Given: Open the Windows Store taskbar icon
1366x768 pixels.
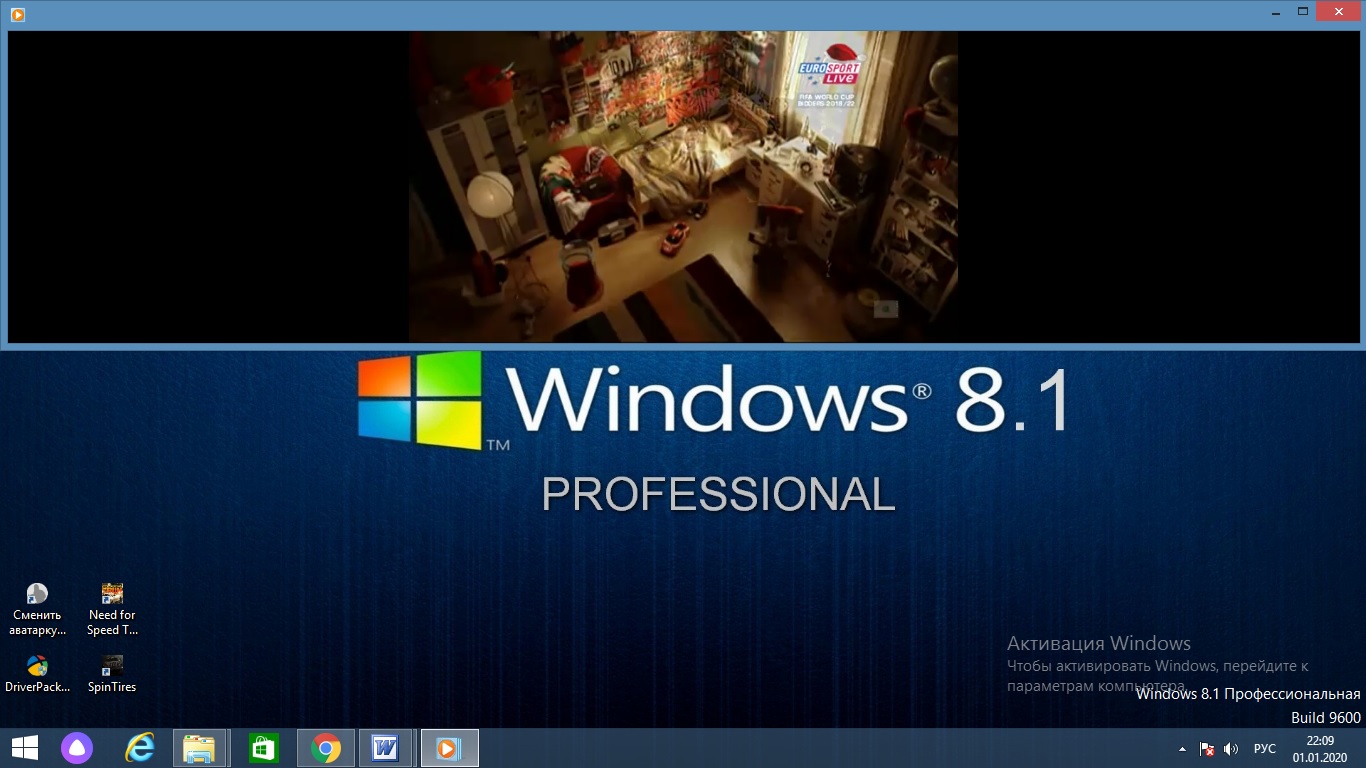Looking at the screenshot, I should coord(264,748).
